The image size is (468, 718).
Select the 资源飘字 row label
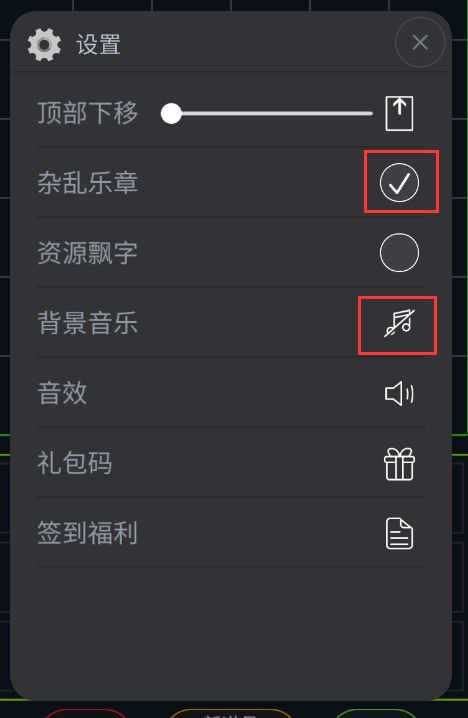[x=87, y=252]
